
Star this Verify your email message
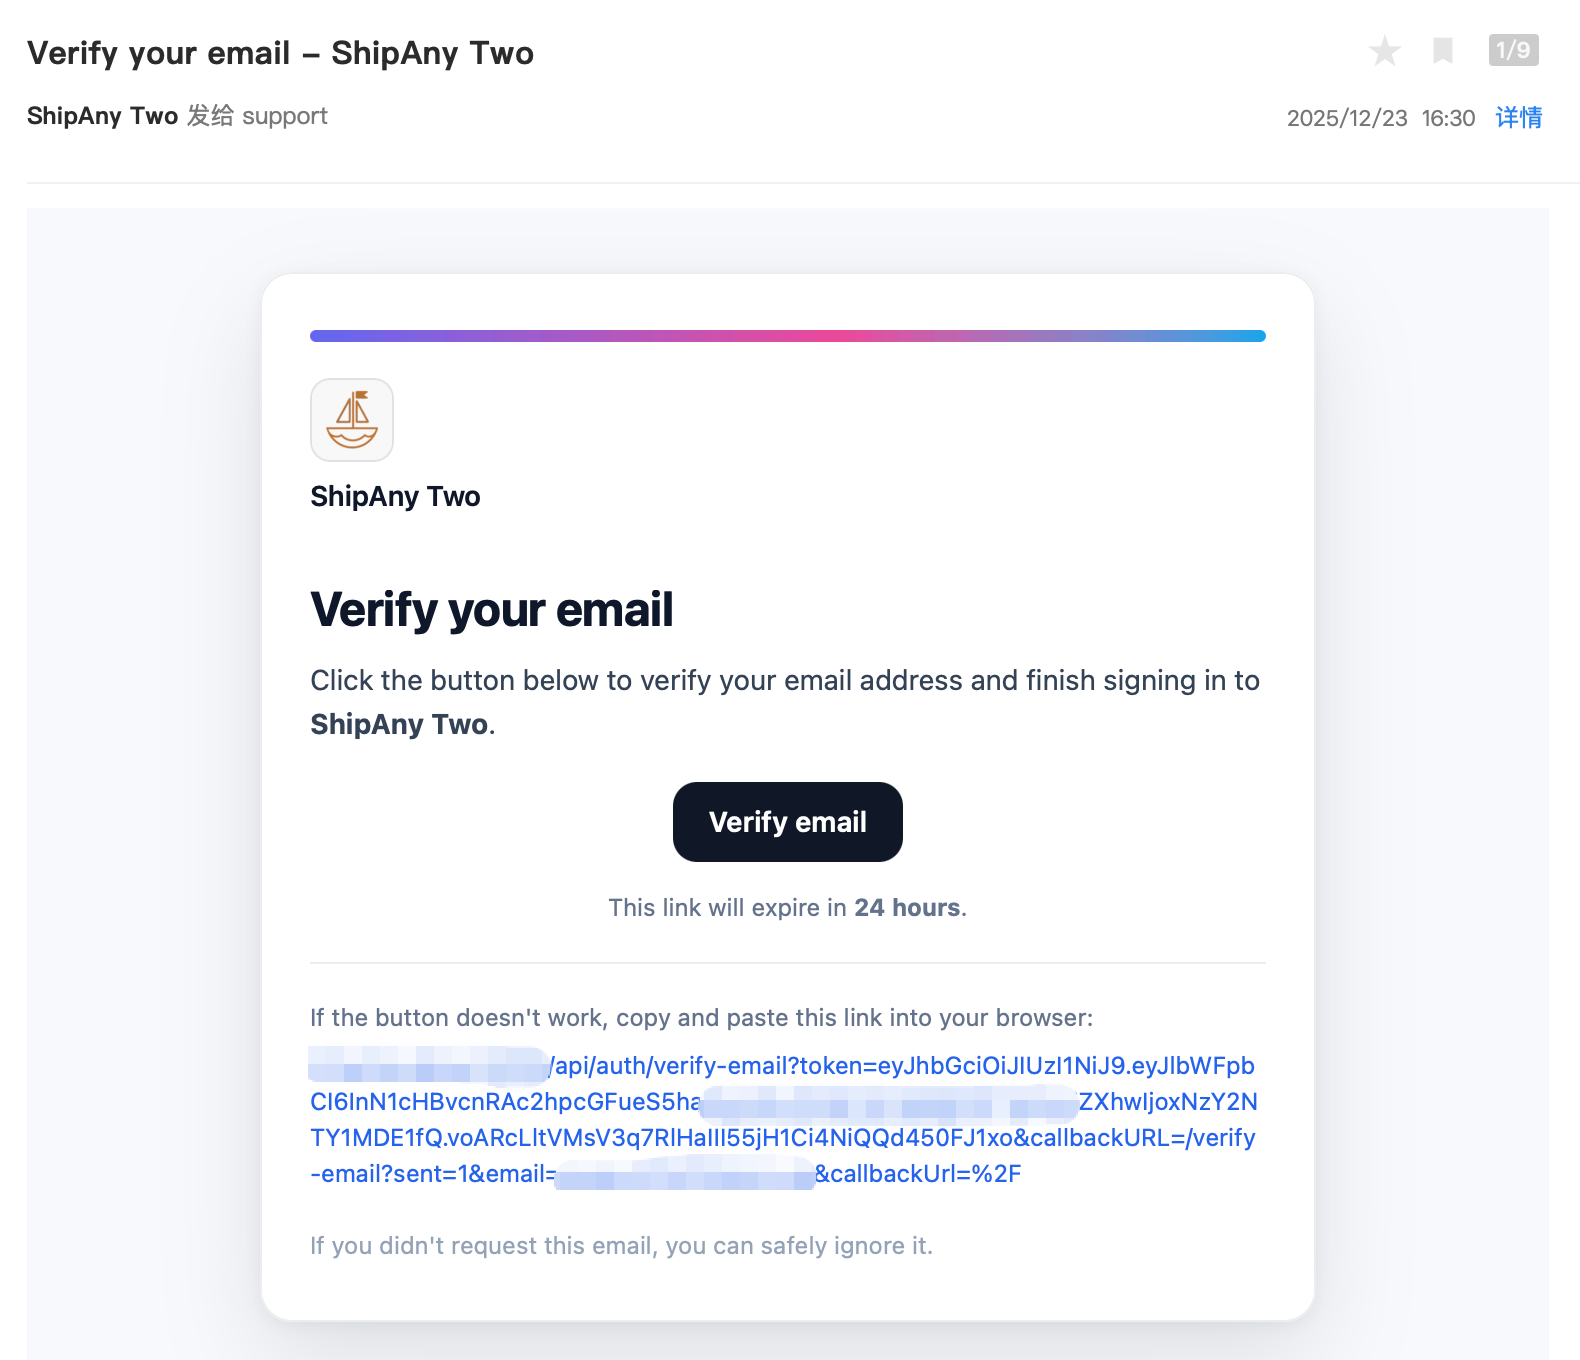tap(1385, 51)
